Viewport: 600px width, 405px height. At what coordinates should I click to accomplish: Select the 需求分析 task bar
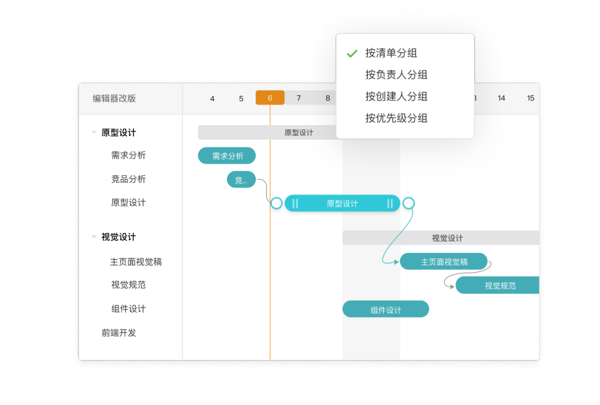(x=227, y=156)
